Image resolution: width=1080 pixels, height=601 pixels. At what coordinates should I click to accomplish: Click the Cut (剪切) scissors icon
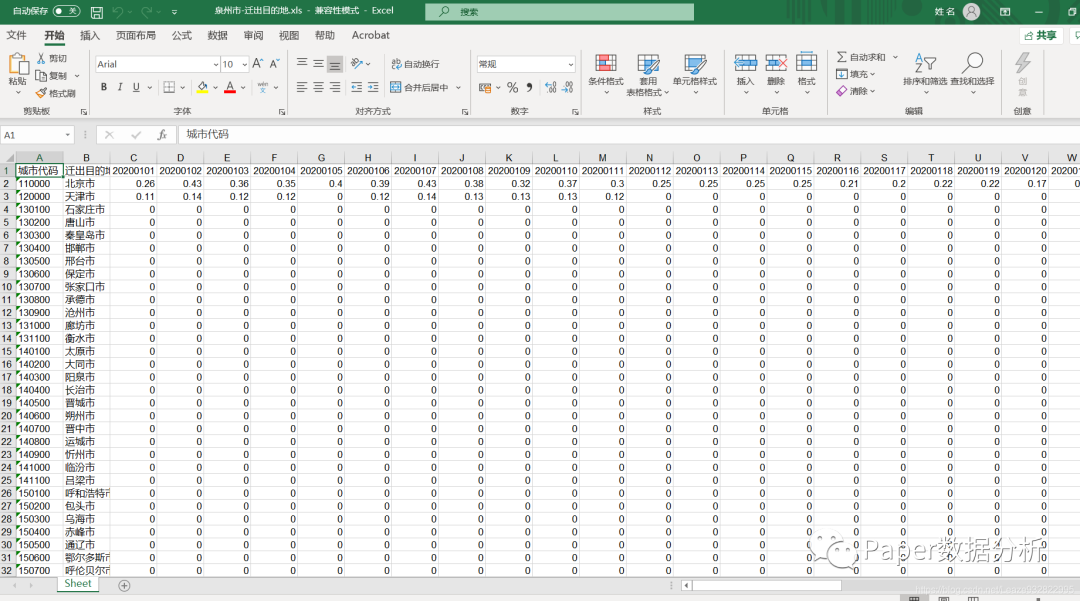click(41, 58)
